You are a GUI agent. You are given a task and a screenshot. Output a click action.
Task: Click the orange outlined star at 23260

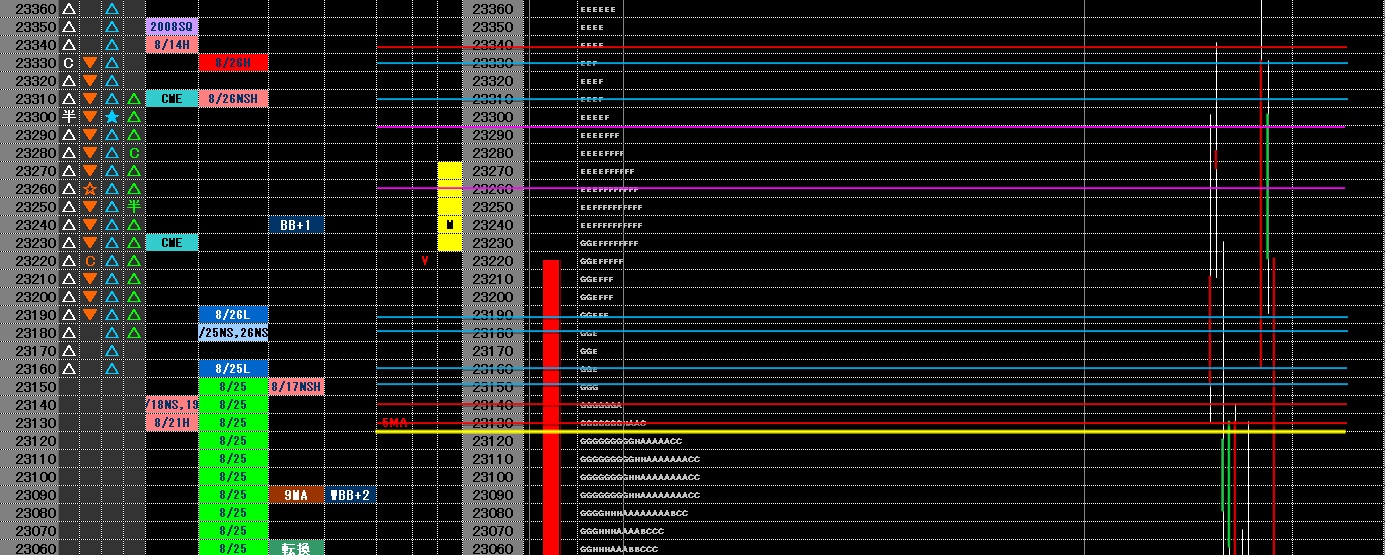(90, 189)
